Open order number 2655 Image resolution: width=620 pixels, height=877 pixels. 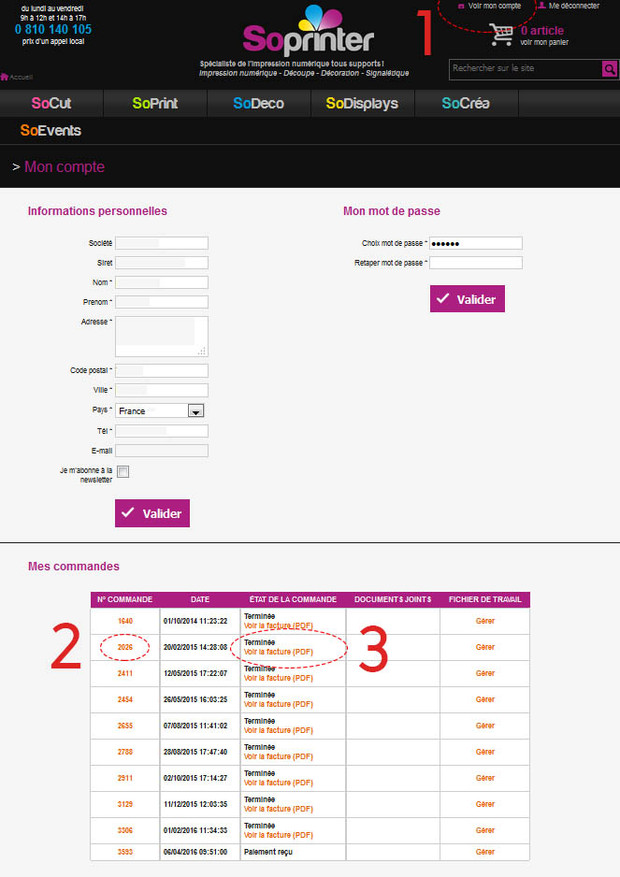[125, 725]
